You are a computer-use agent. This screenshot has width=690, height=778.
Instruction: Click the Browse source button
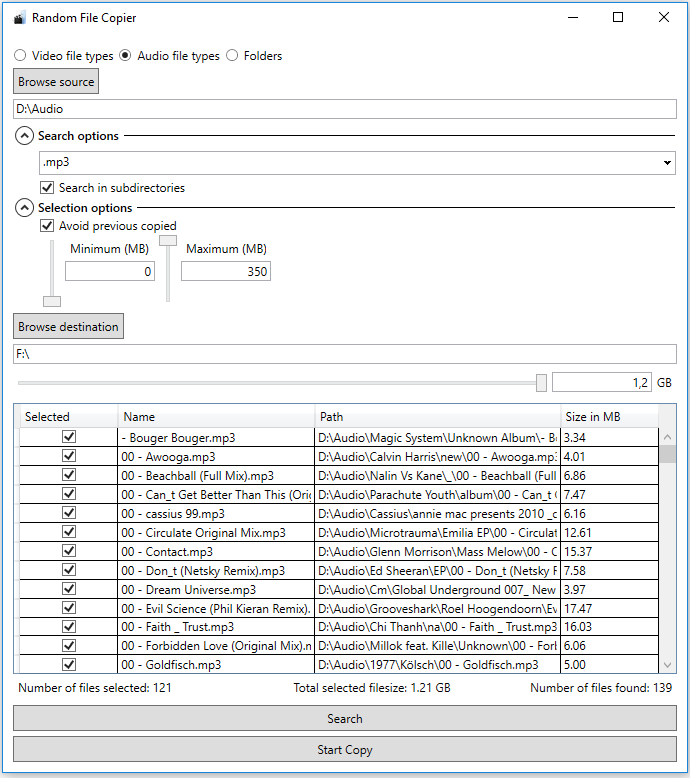click(56, 81)
